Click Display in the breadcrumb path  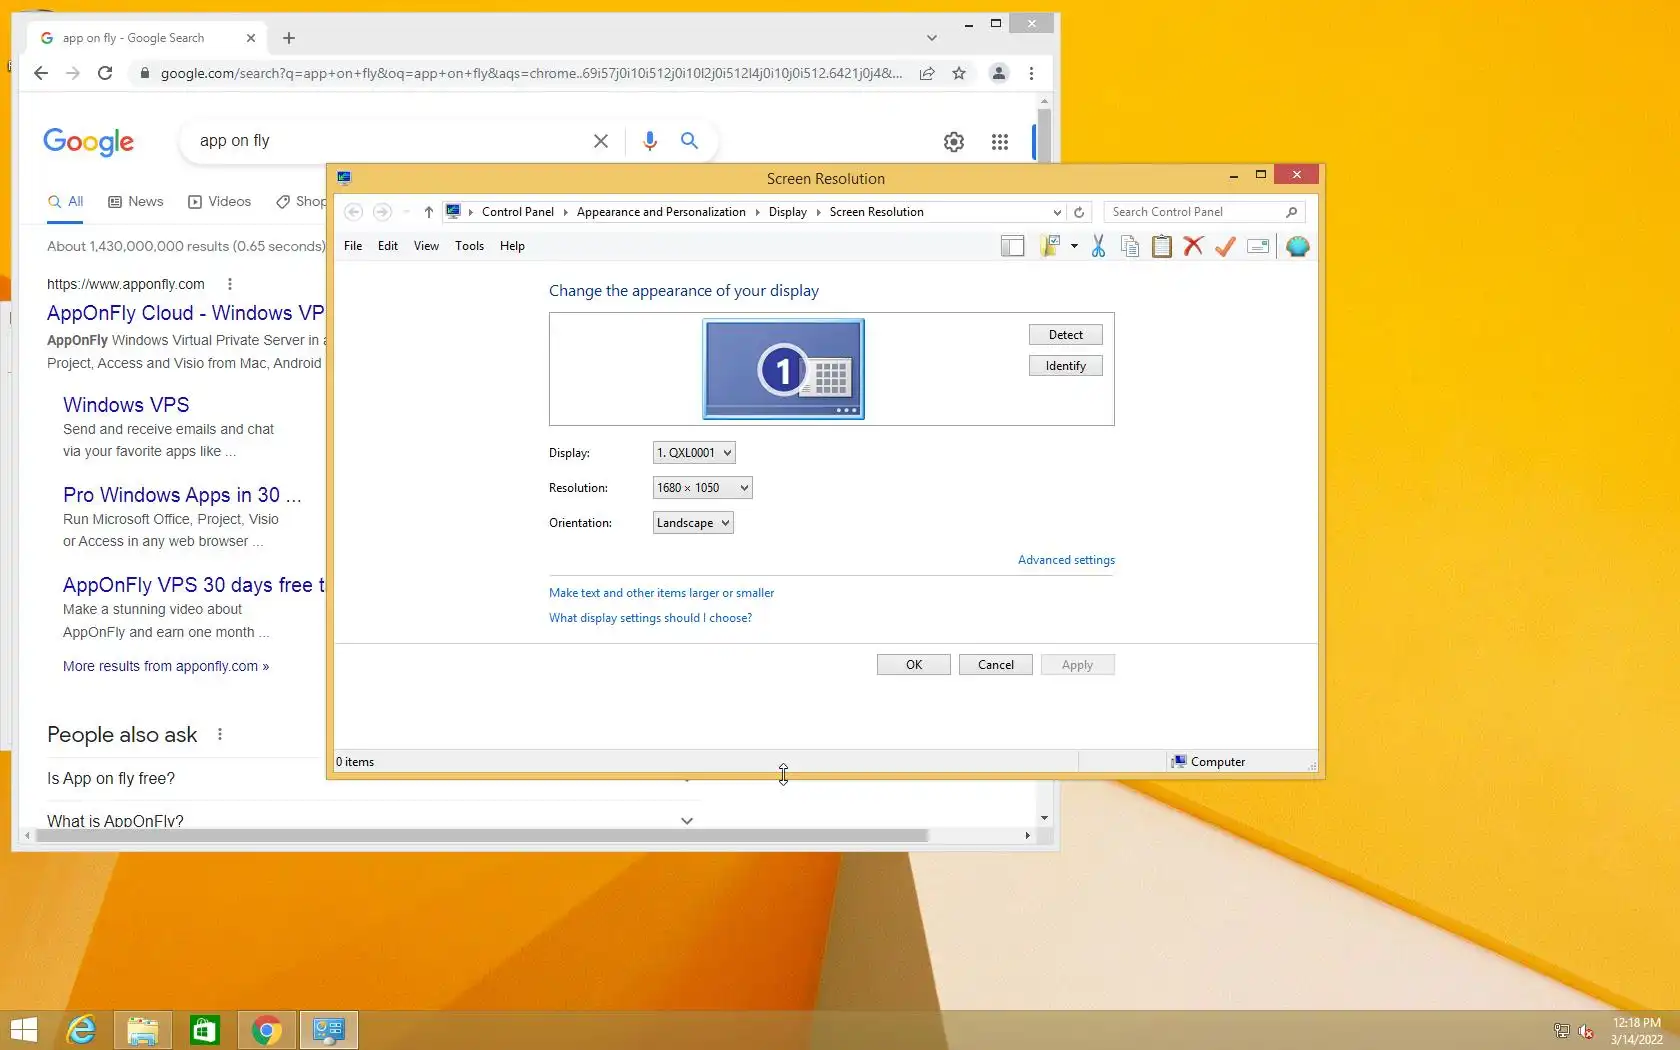pos(788,212)
